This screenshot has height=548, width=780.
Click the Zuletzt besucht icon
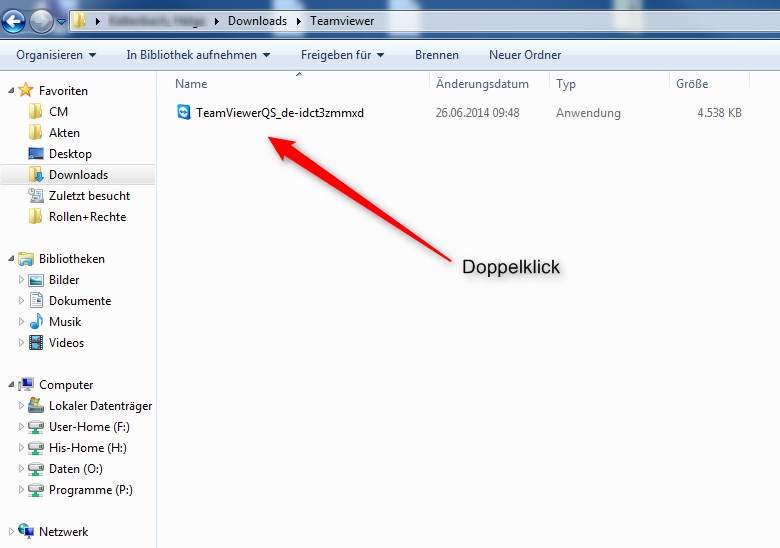click(36, 195)
